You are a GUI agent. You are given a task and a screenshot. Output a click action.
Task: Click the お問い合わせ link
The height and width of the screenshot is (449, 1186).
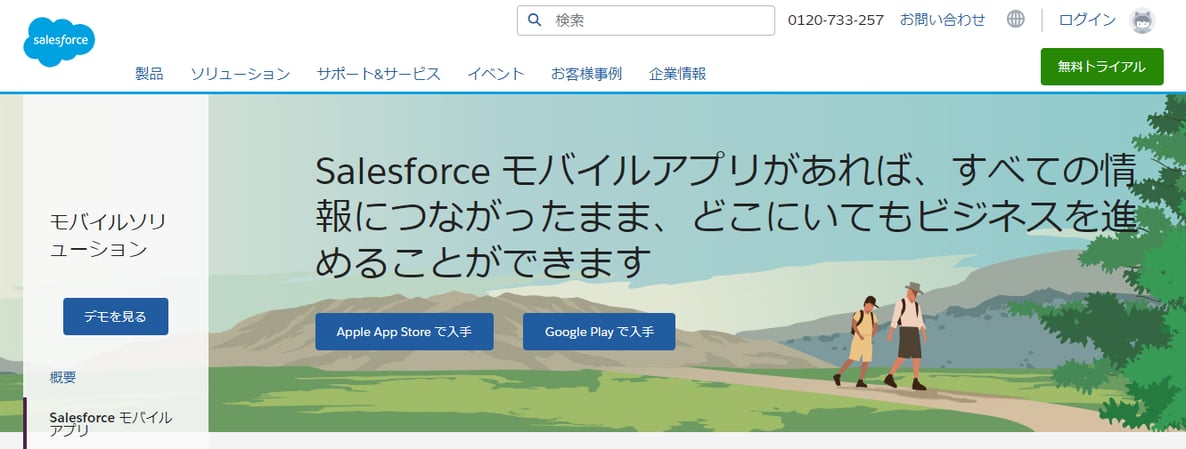(942, 20)
